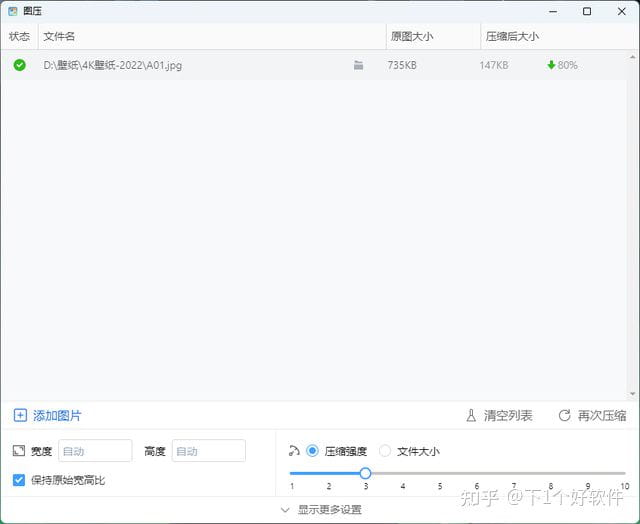The image size is (640, 524).
Task: Sort by the 状态 column header
Action: [x=19, y=36]
